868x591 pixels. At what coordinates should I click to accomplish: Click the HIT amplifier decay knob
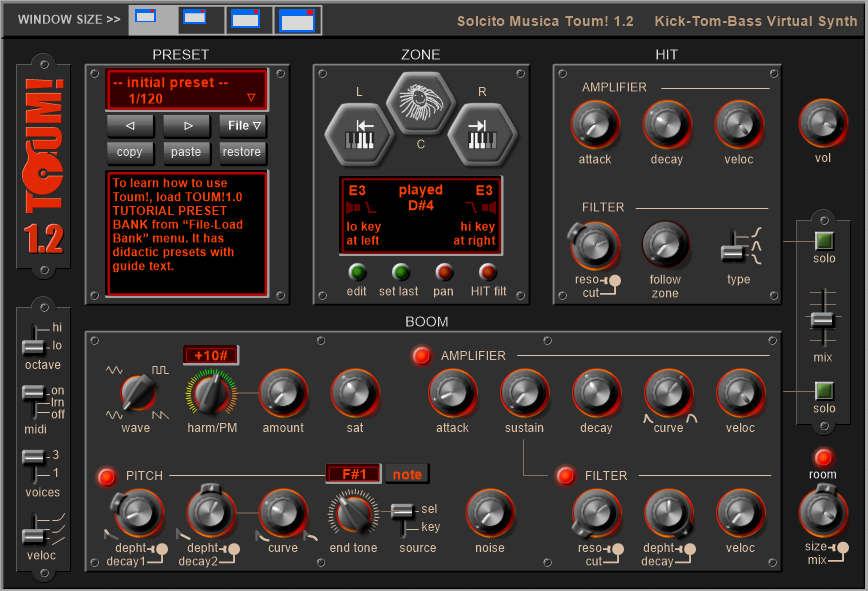point(667,125)
